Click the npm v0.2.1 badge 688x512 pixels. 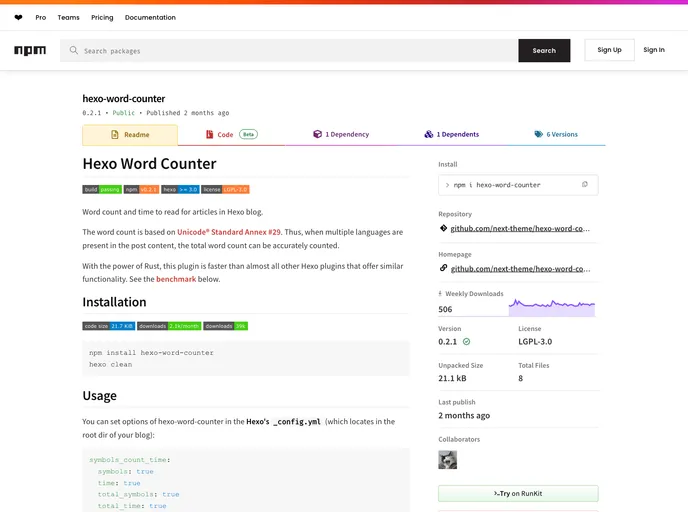point(141,190)
